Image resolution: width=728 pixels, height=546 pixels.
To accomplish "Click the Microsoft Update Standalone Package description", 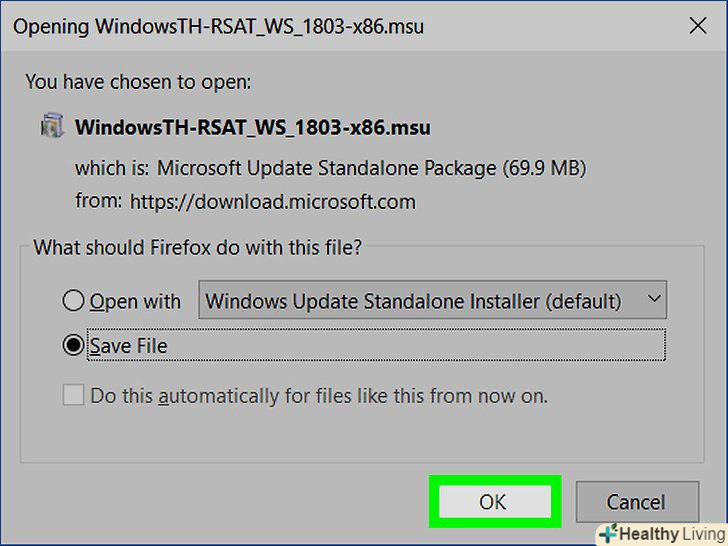I will pos(372,167).
